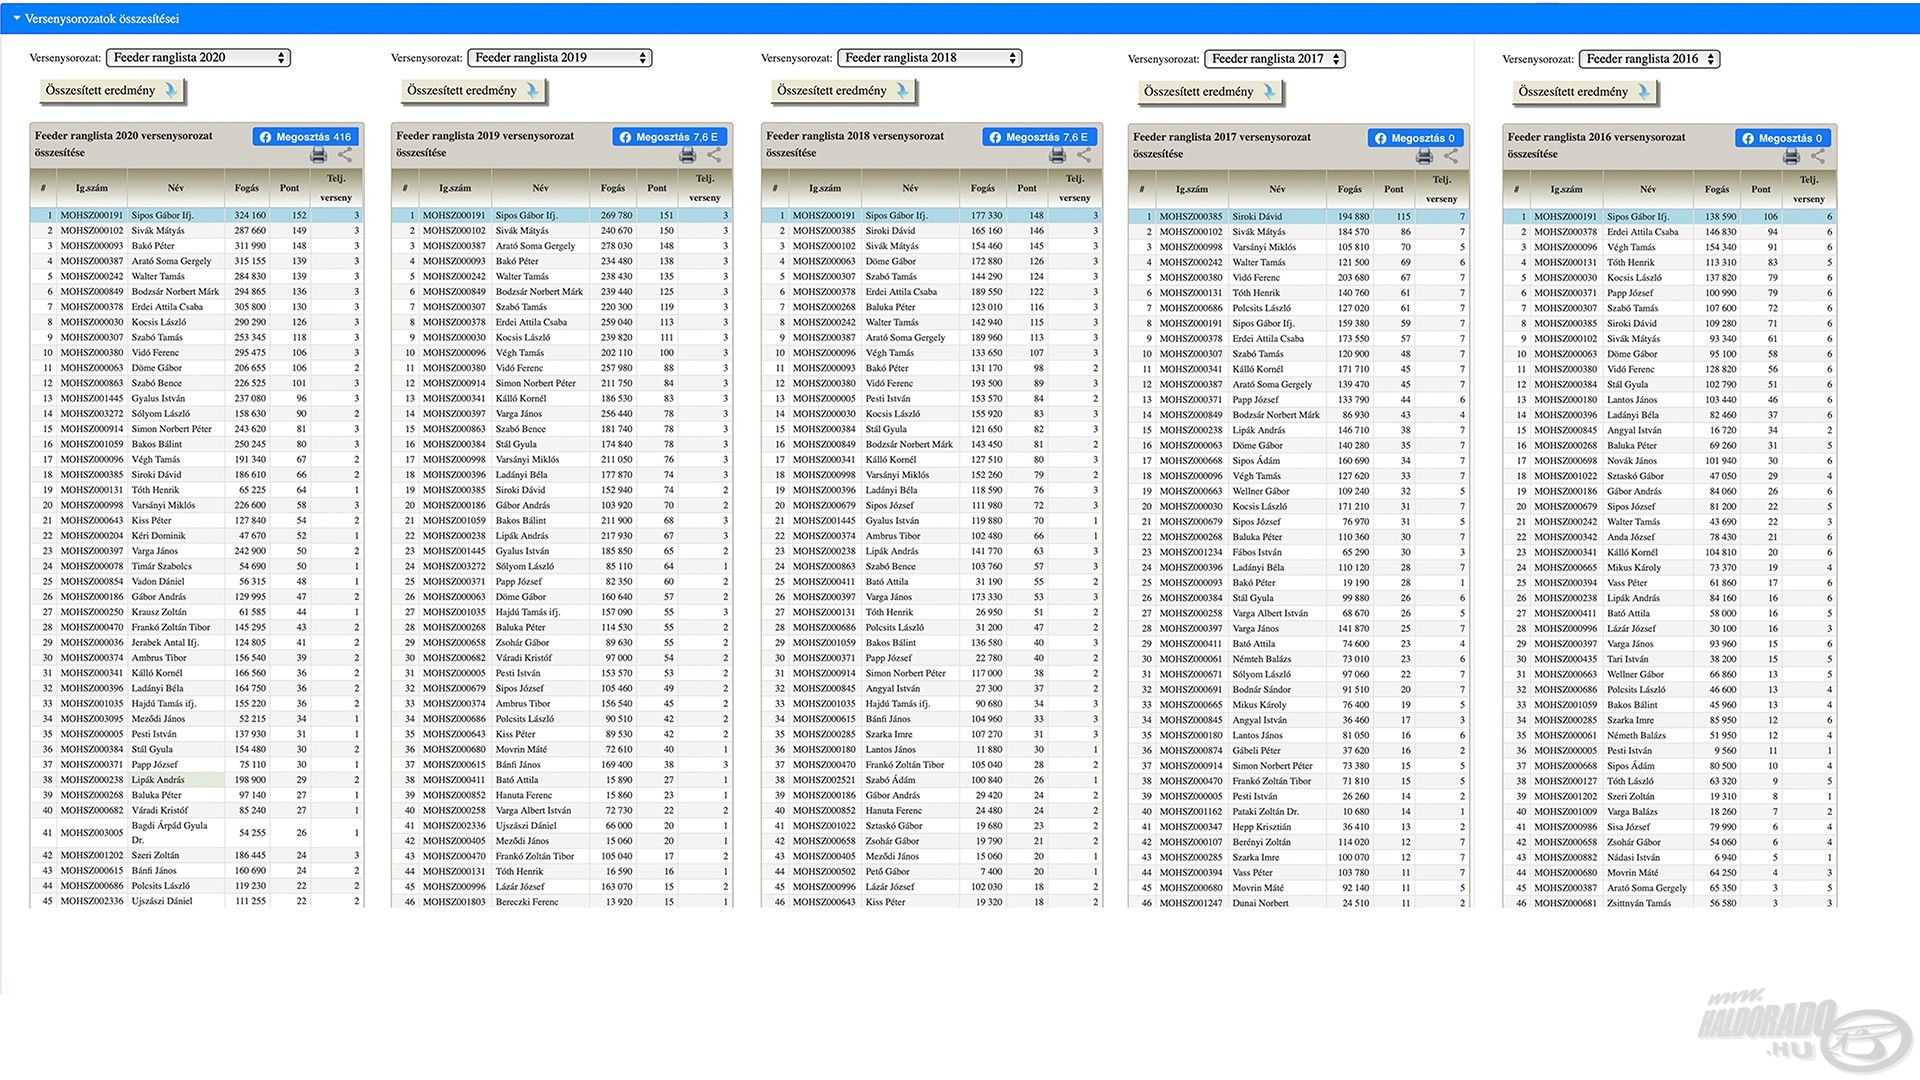The width and height of the screenshot is (1920, 1080).
Task: Select Bereczki Ferenc row in 2019 table
Action: tap(562, 902)
